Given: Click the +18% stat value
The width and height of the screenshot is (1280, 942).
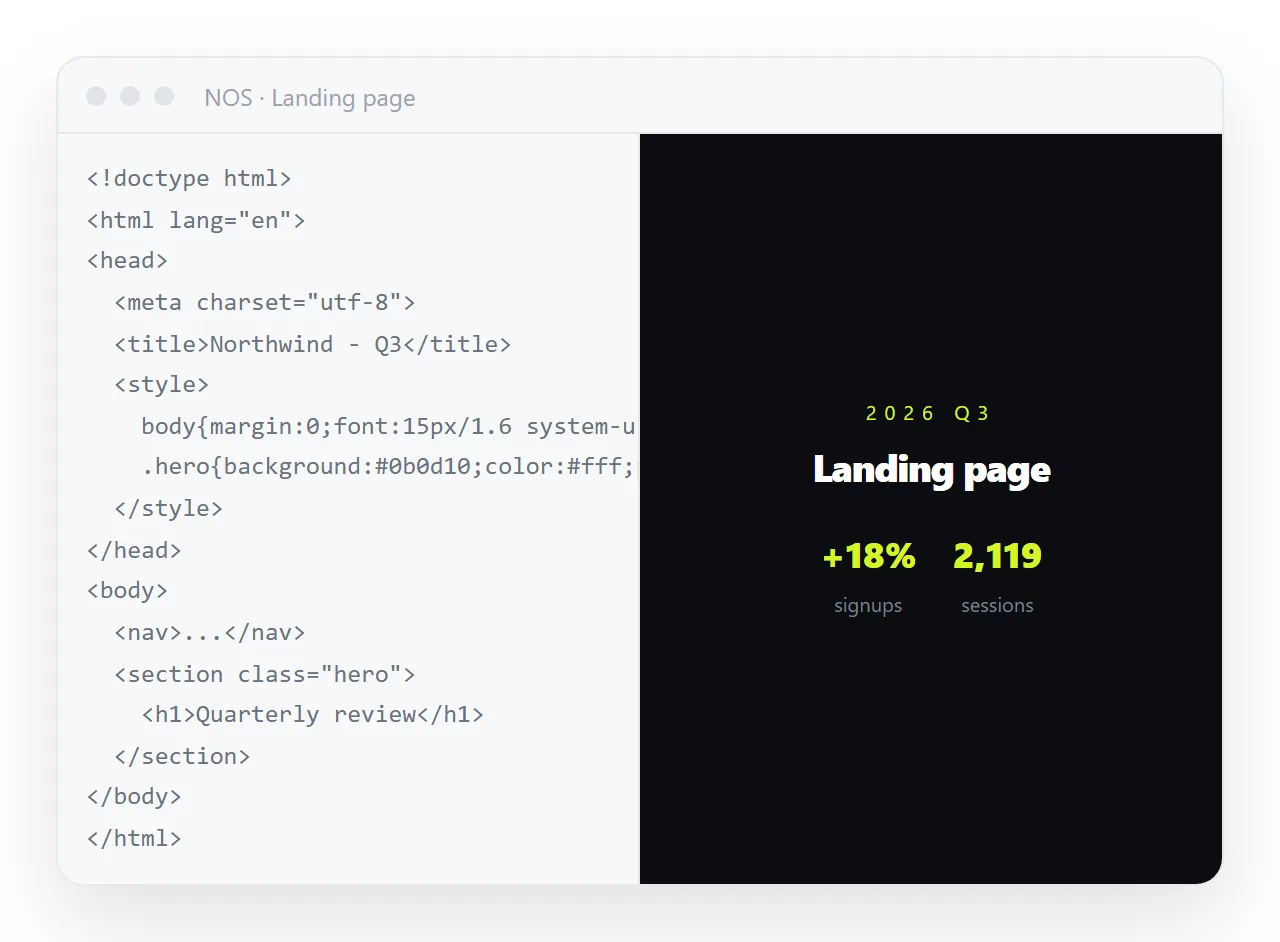Looking at the screenshot, I should click(x=868, y=556).
